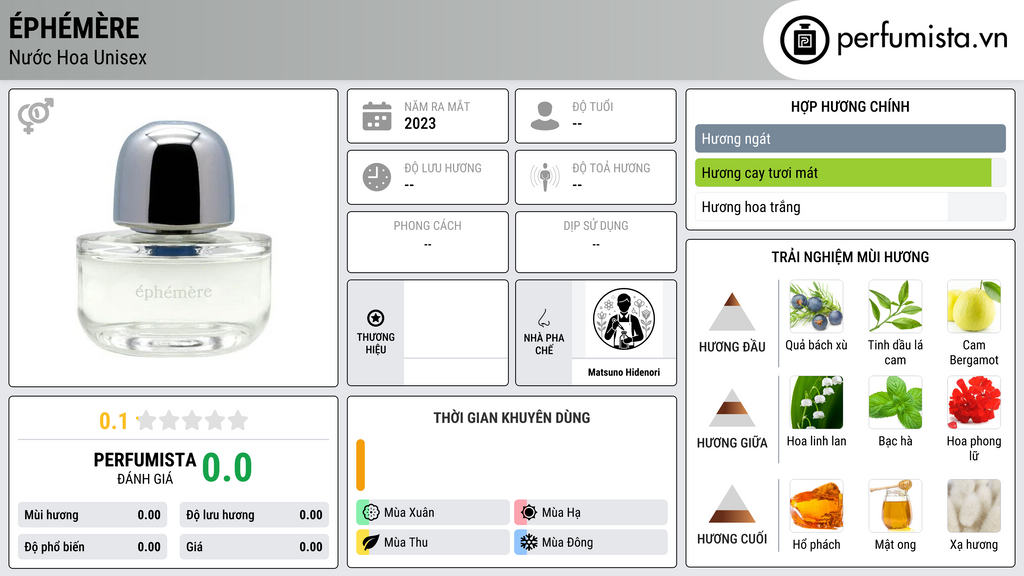Select the Hoa phong lữ red flower image
The height and width of the screenshot is (576, 1024).
[974, 402]
